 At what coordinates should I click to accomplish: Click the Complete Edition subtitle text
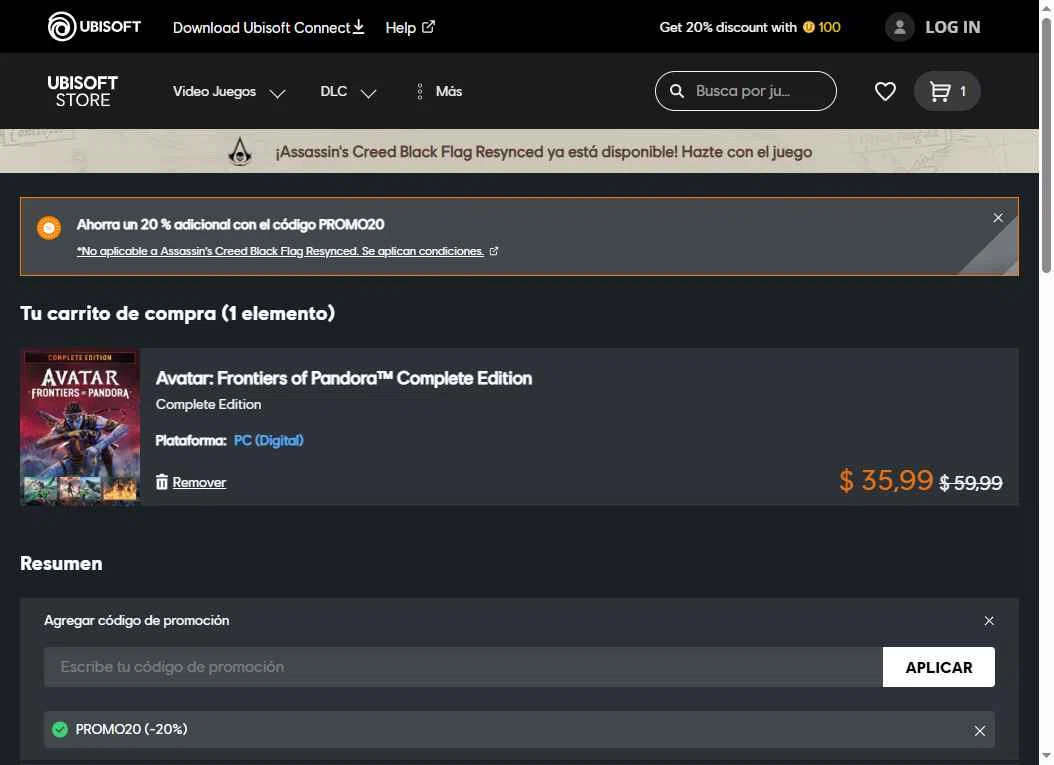pos(208,405)
